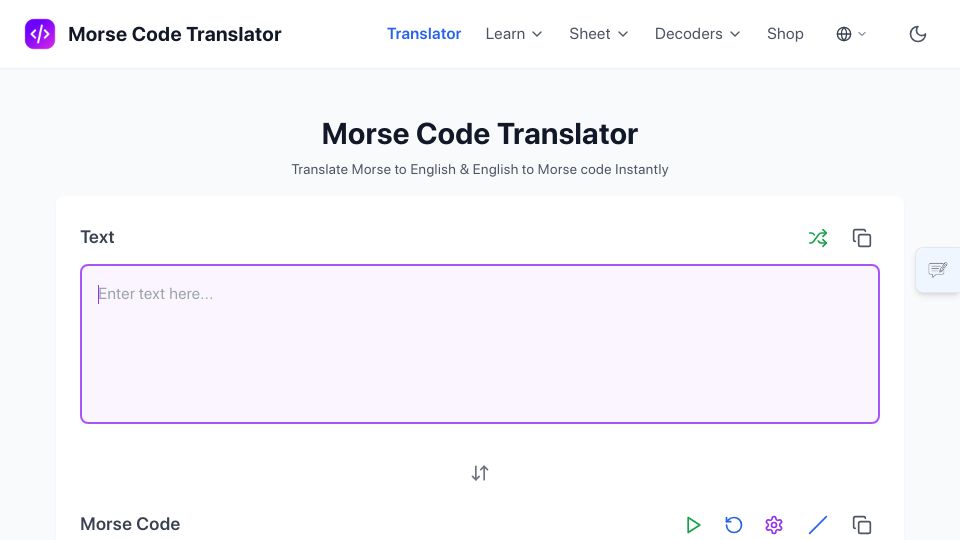Screen dimensions: 960x540
Task: Open the Shop page
Action: click(785, 34)
